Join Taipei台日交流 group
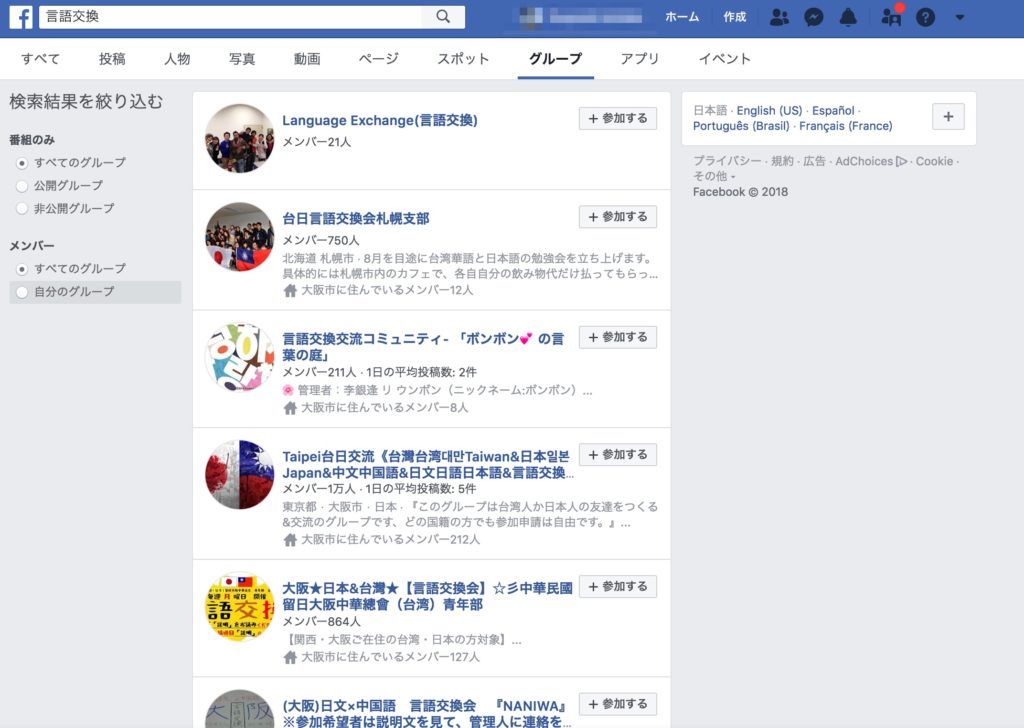 pos(618,455)
